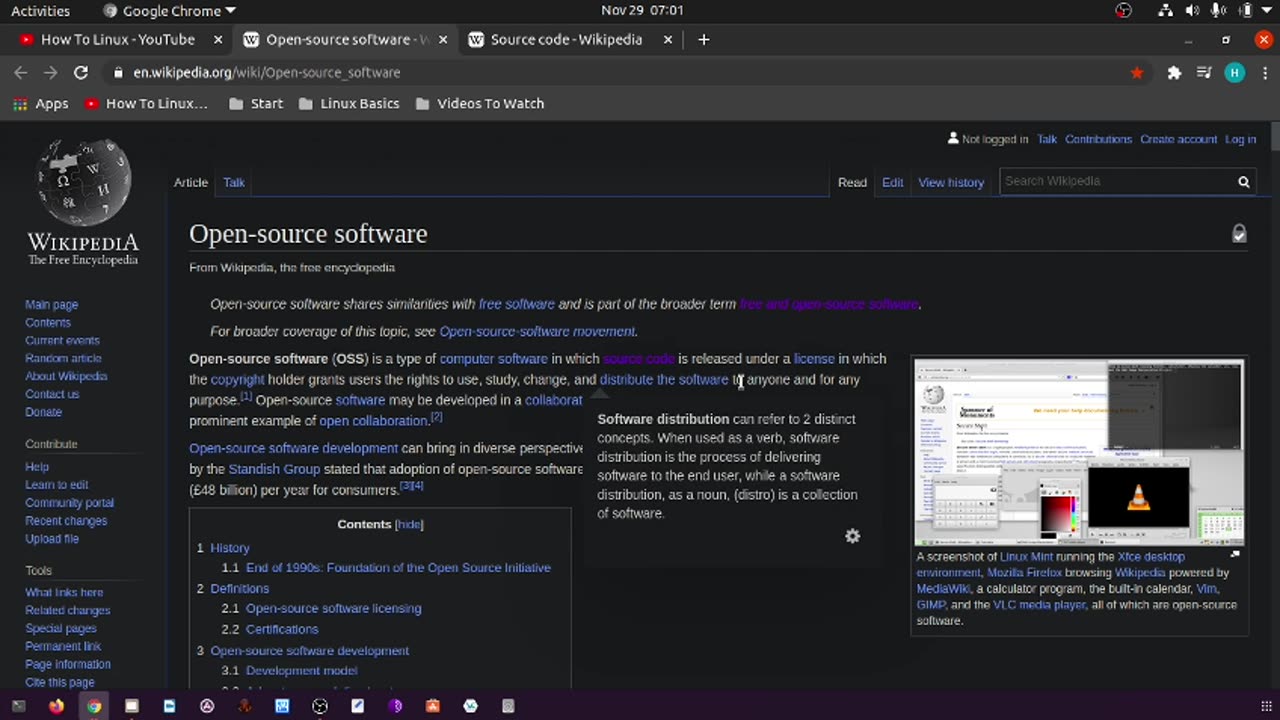Click Activities in the top panel
1280x720 pixels.
coord(40,11)
